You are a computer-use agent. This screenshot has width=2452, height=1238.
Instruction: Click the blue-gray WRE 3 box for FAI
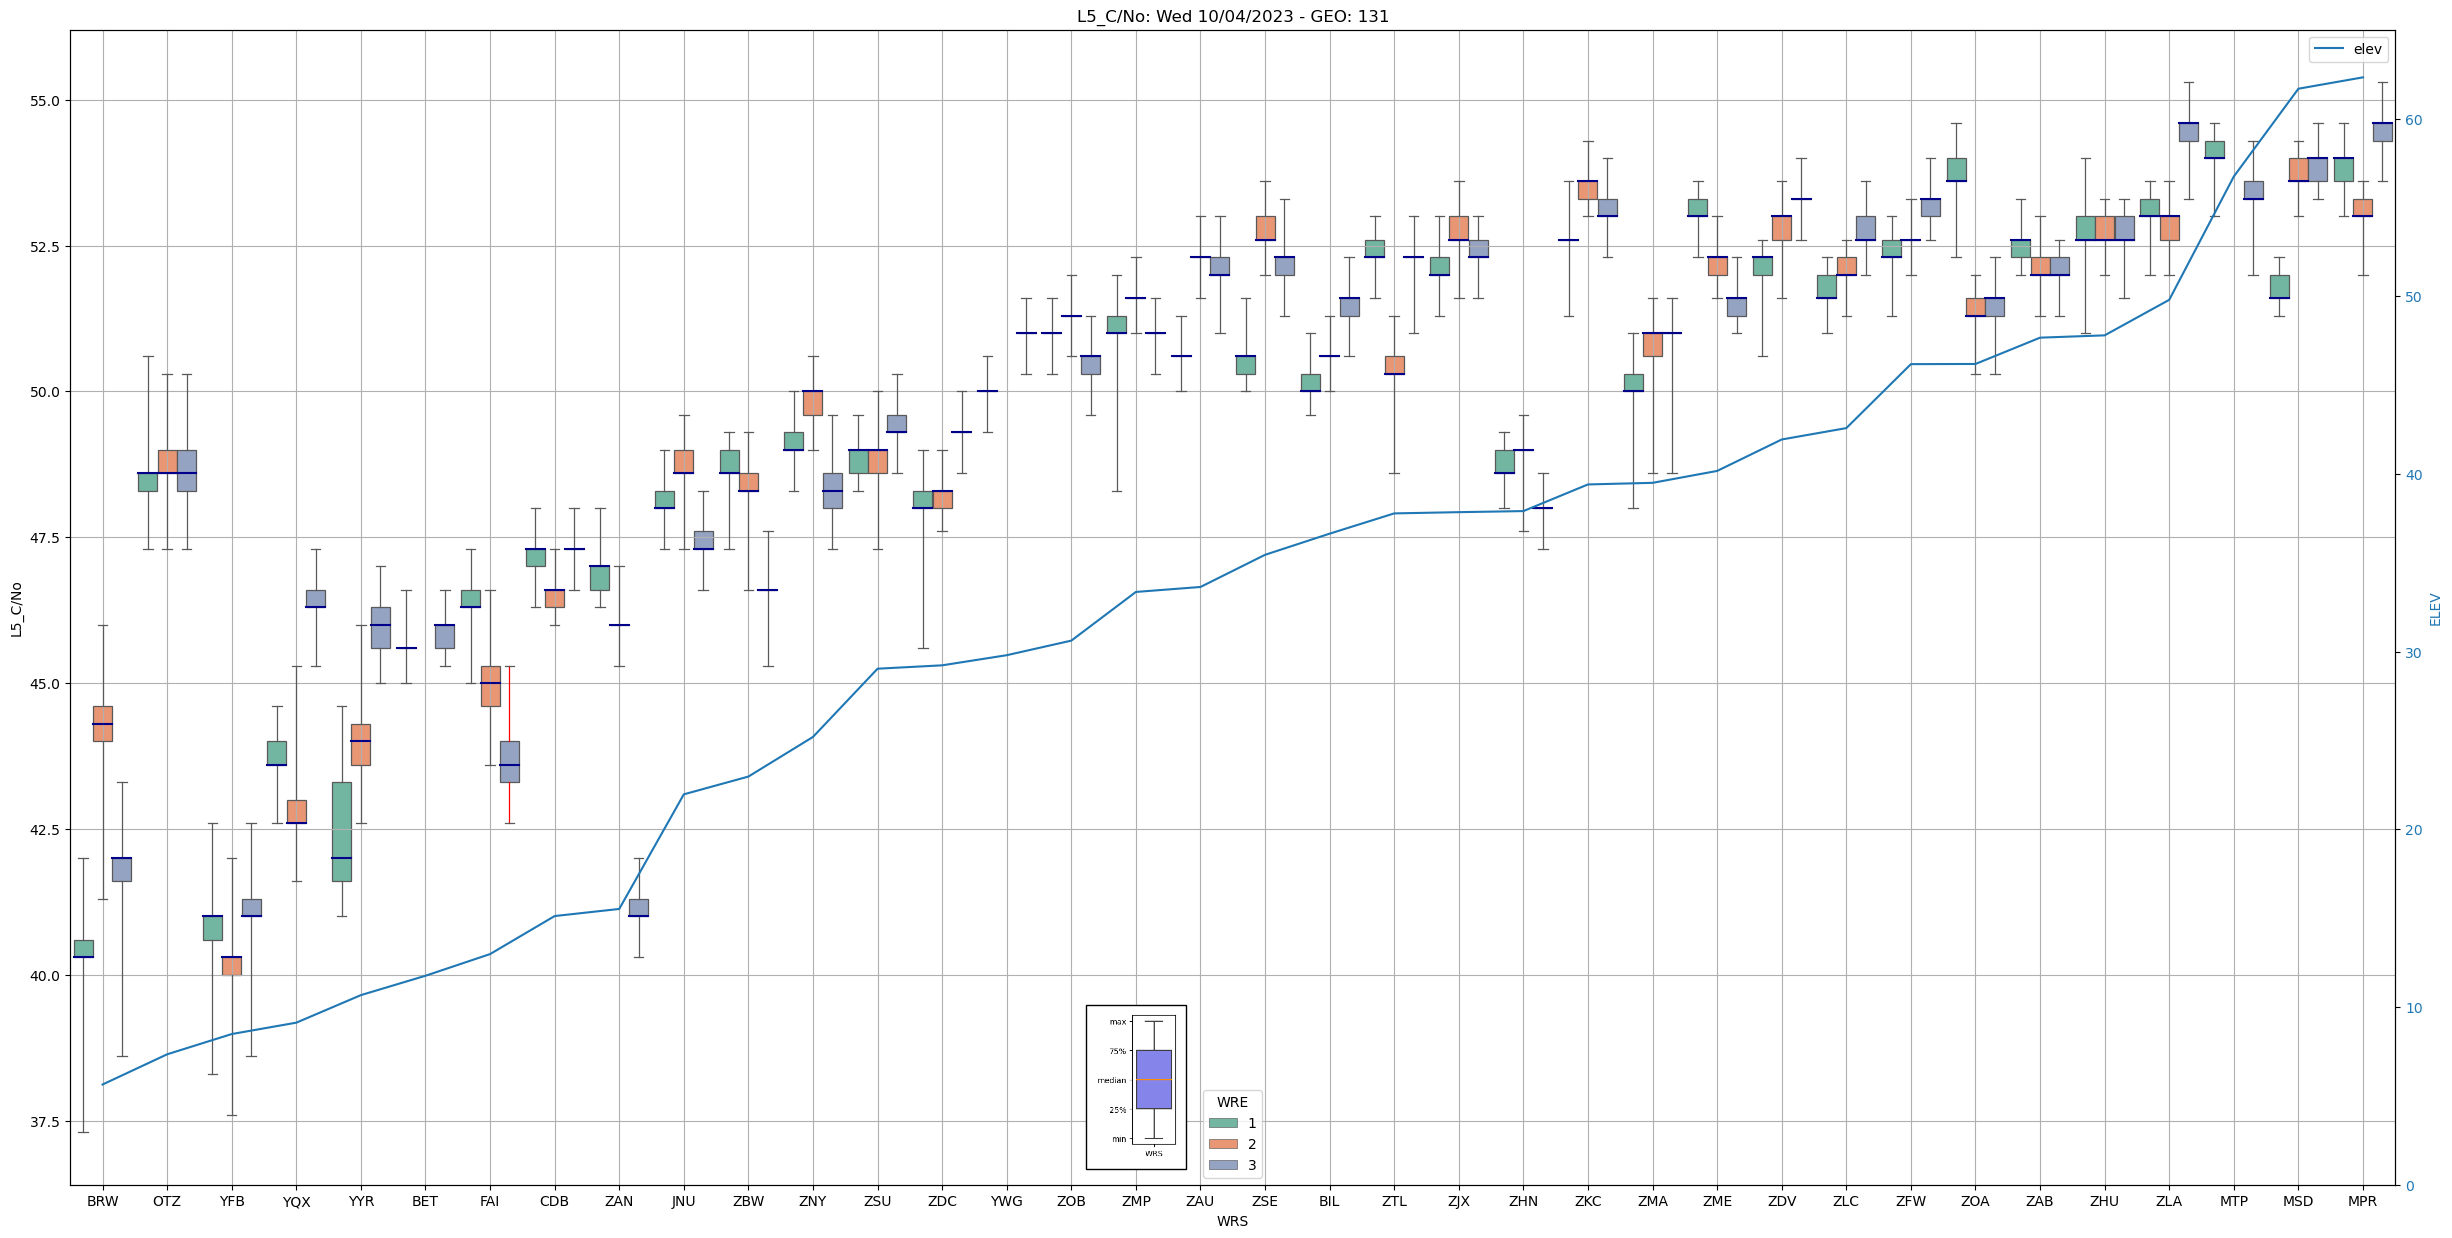[x=509, y=762]
